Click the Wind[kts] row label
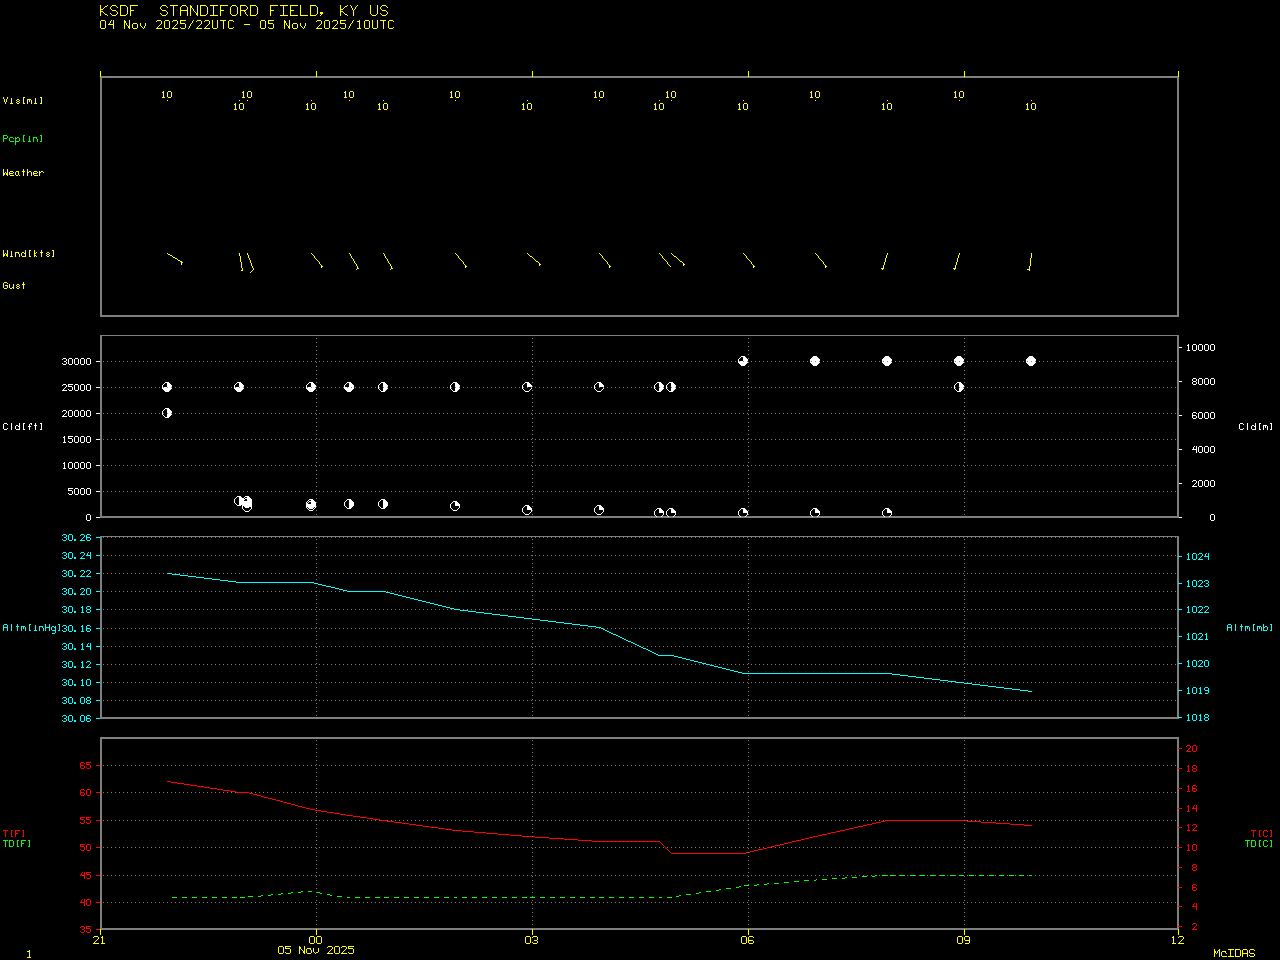 pos(29,254)
